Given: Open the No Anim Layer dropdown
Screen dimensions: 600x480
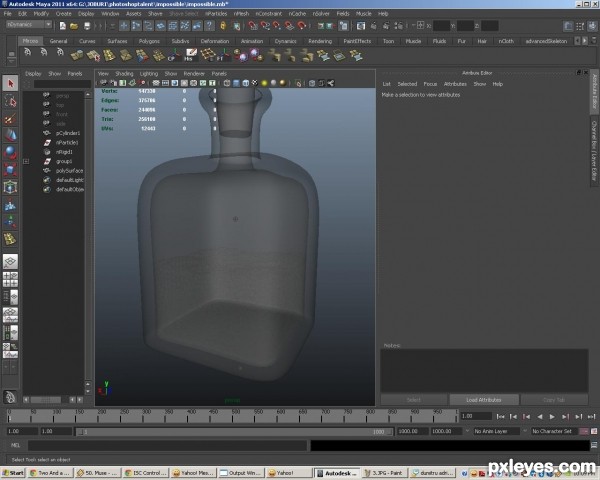Looking at the screenshot, I should point(496,431).
